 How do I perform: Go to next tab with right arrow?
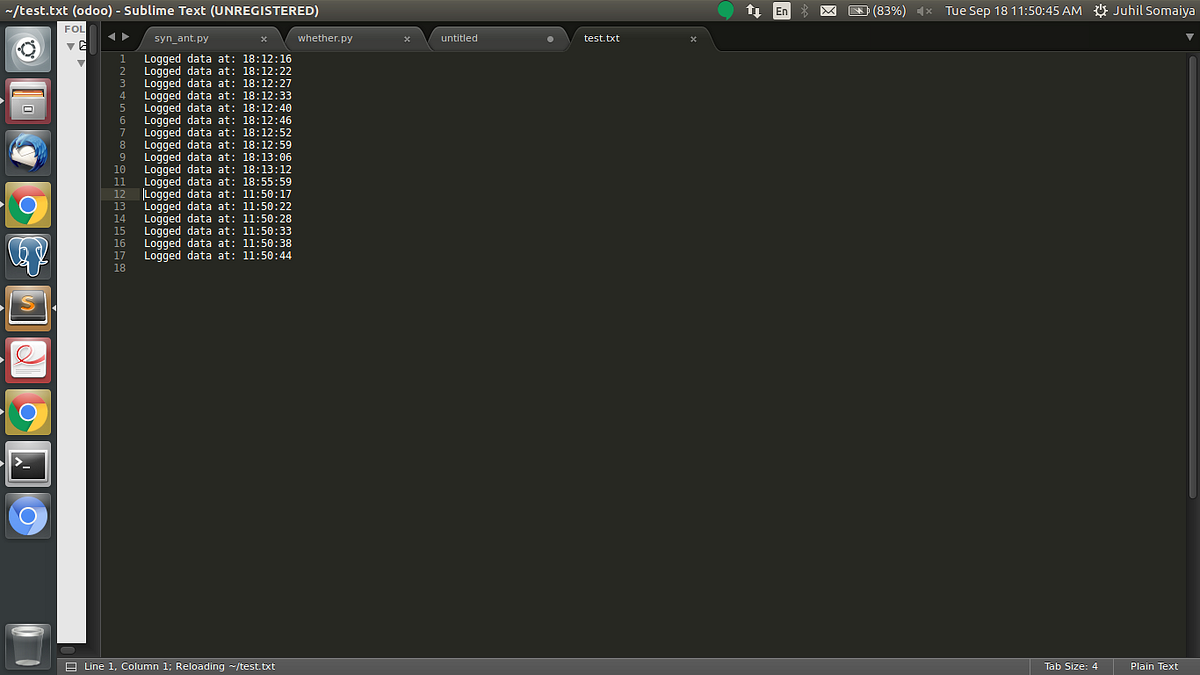click(x=125, y=37)
